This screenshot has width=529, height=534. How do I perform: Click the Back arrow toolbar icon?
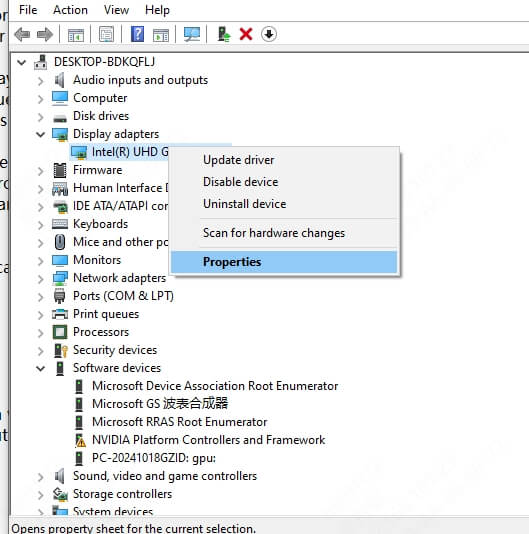point(22,34)
